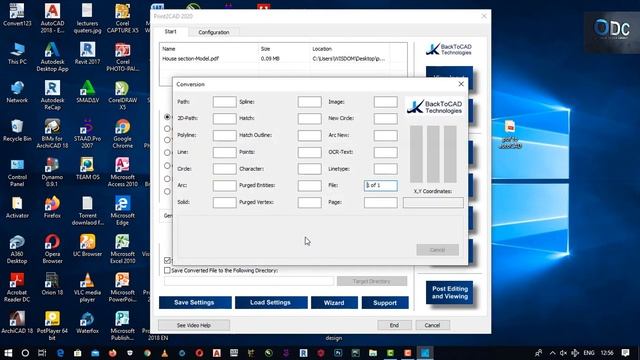Click the End button
The image size is (640, 360).
394,325
